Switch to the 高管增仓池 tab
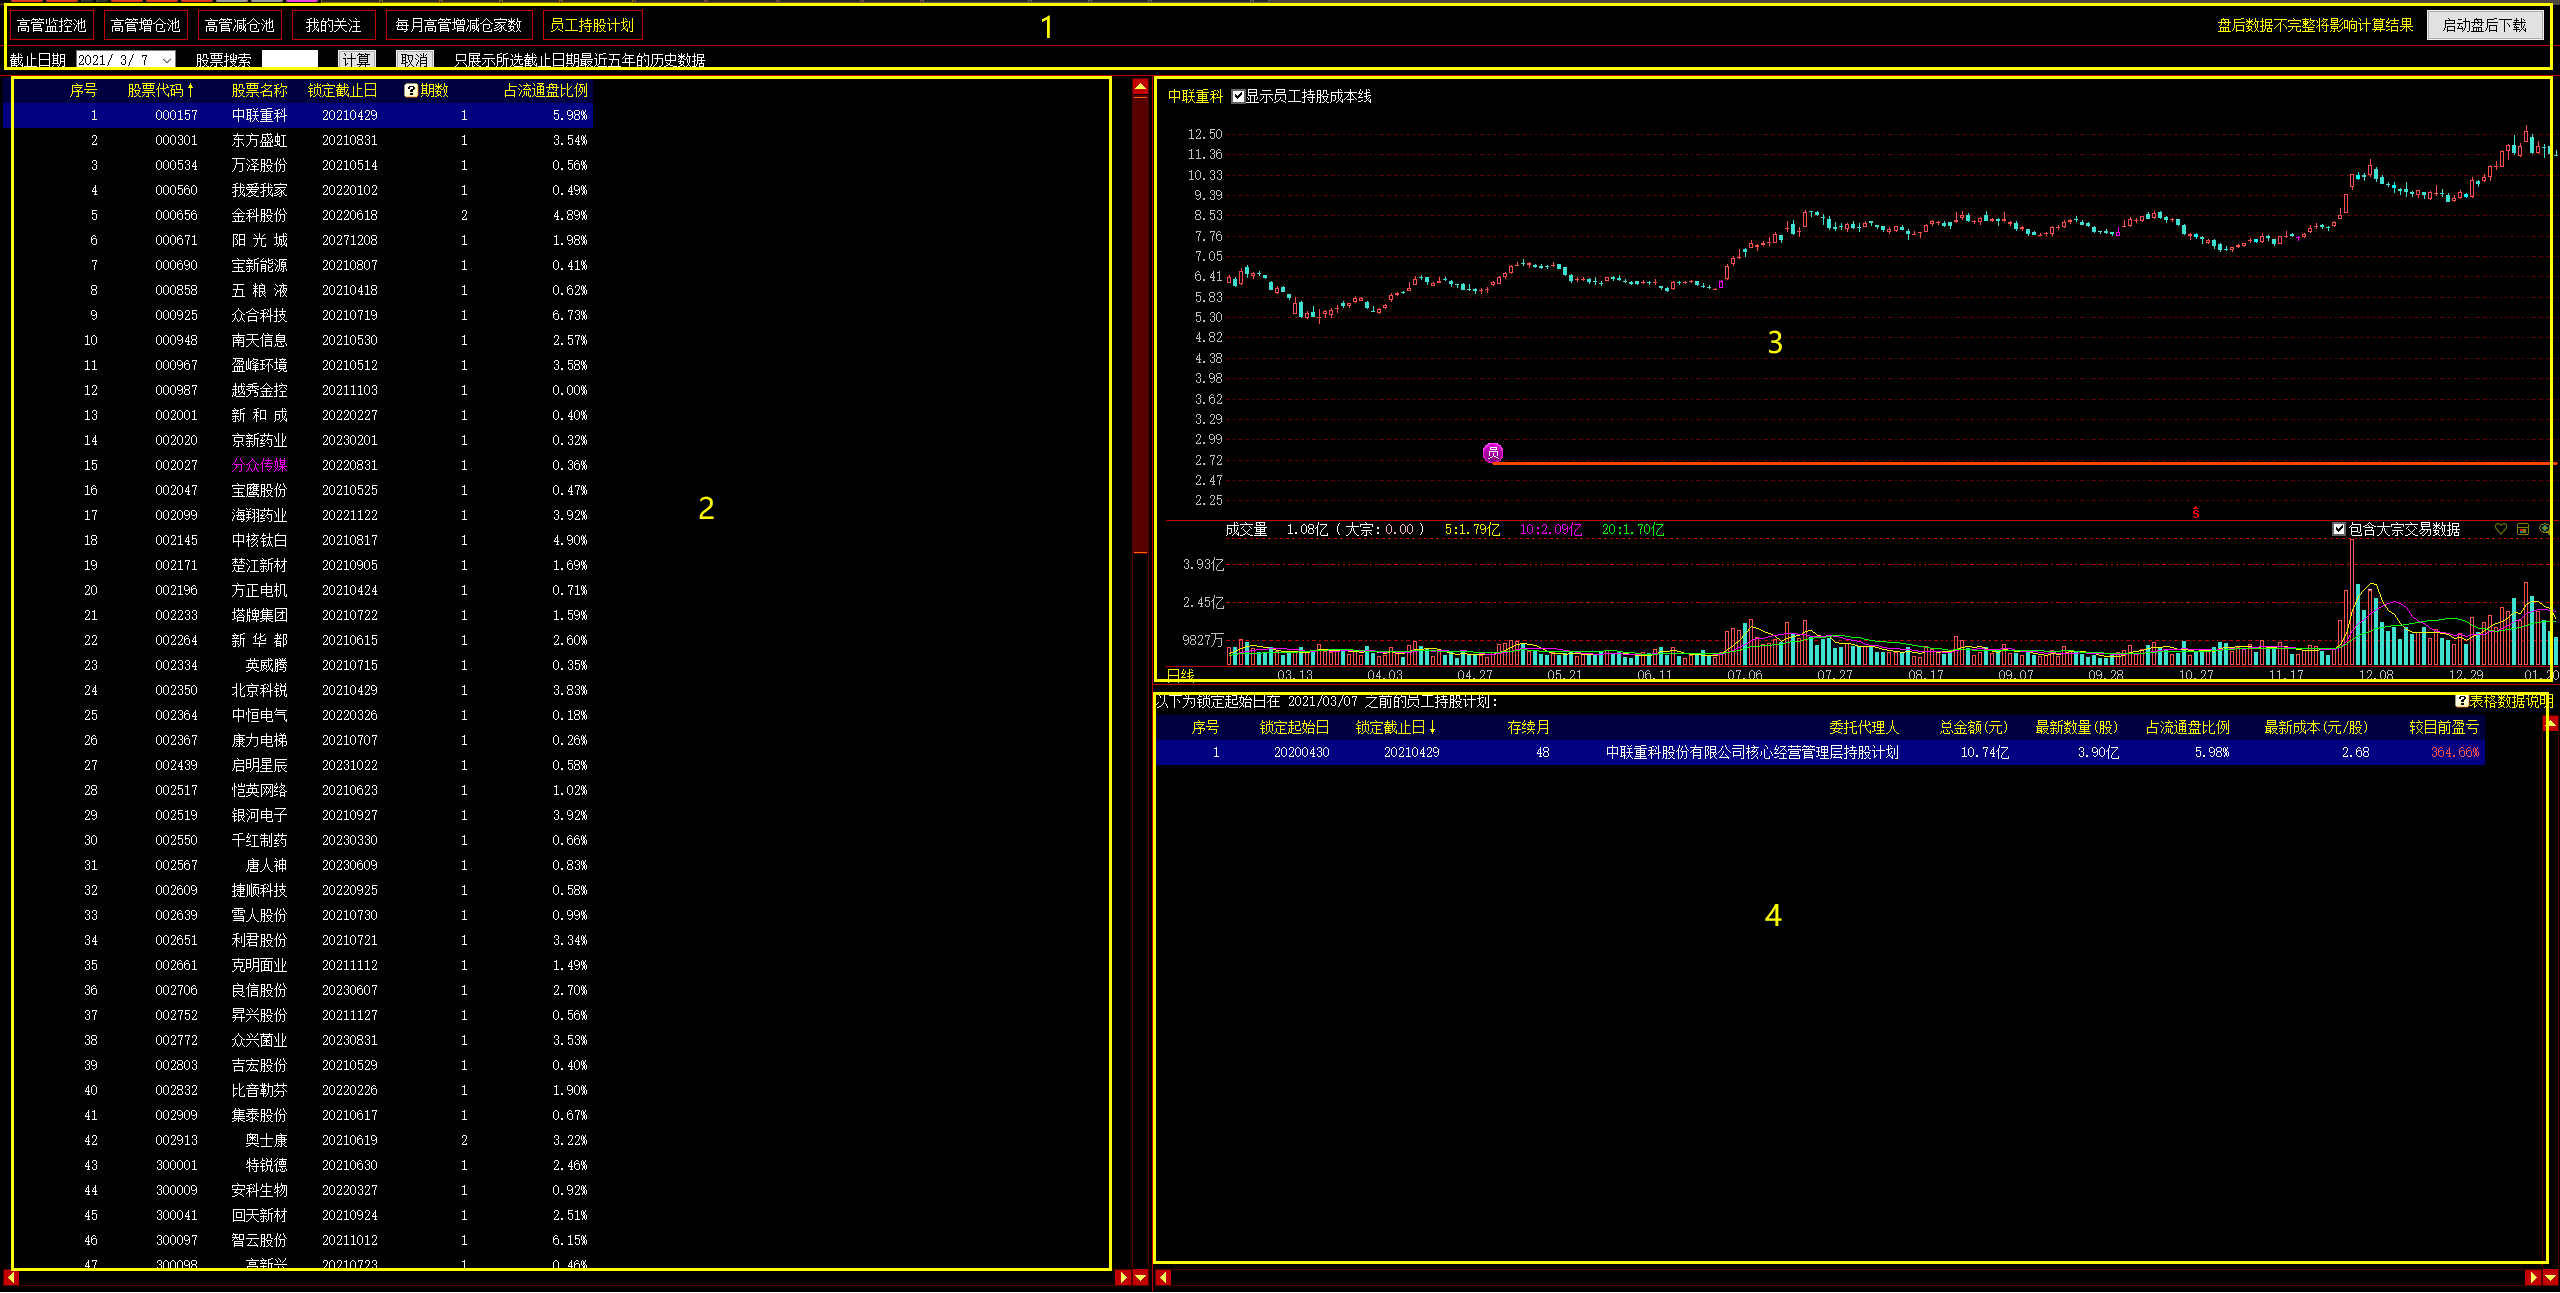This screenshot has height=1293, width=2560. [x=145, y=25]
